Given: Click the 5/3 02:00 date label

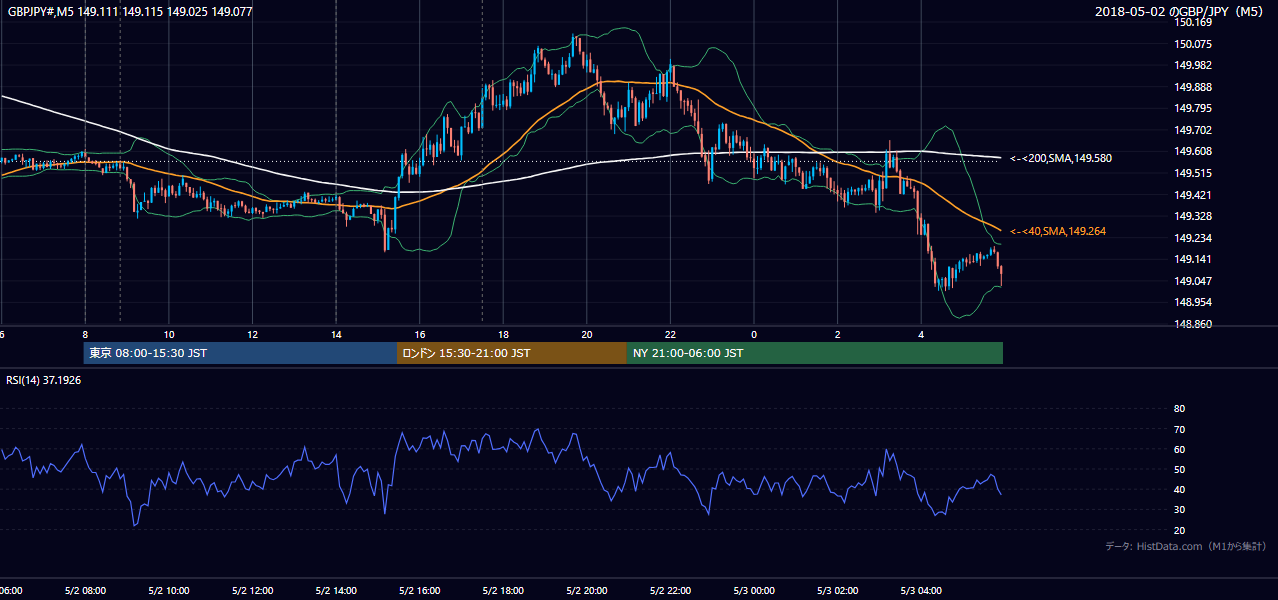Looking at the screenshot, I should point(837,591).
